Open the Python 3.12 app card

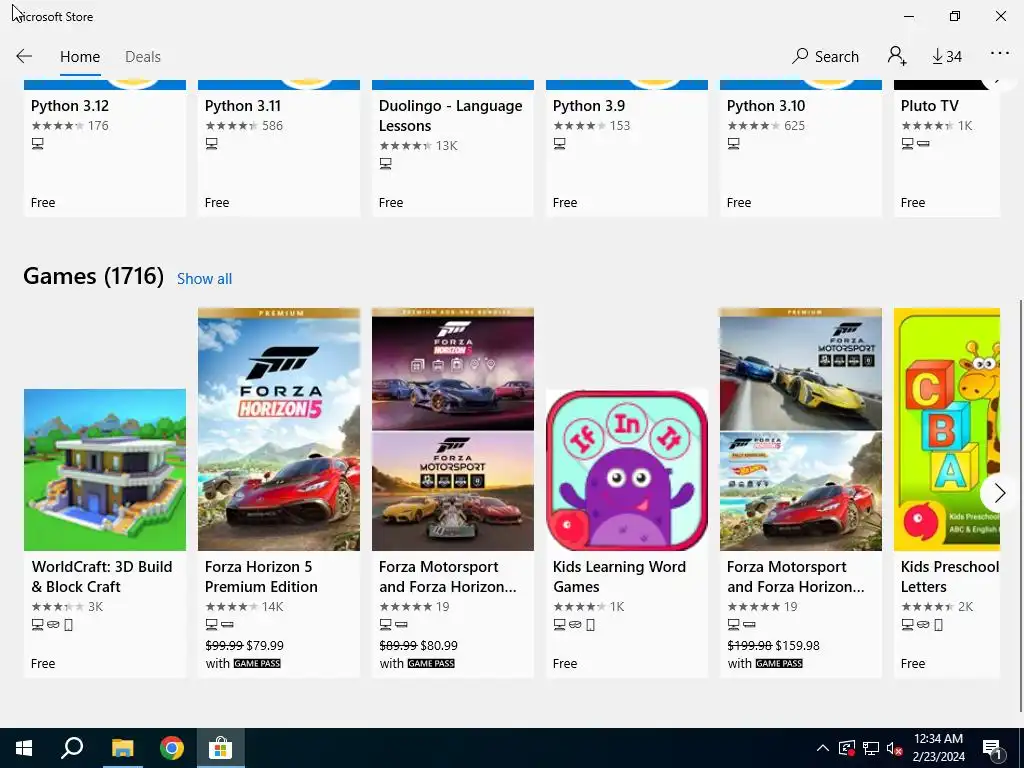click(104, 148)
